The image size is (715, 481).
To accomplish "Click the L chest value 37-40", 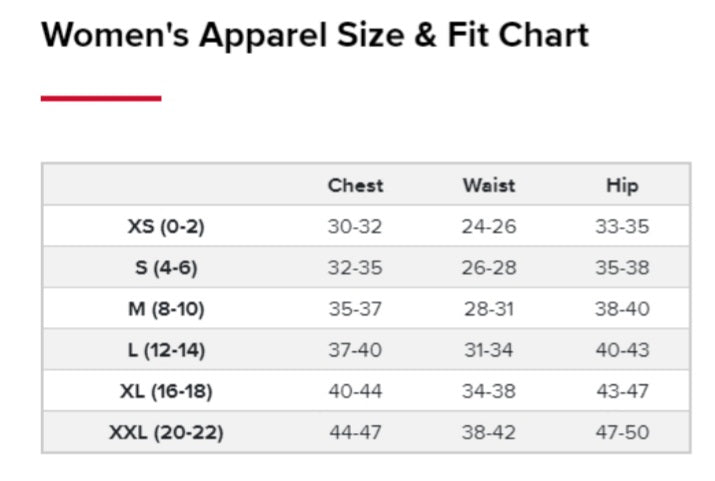I will coord(355,350).
